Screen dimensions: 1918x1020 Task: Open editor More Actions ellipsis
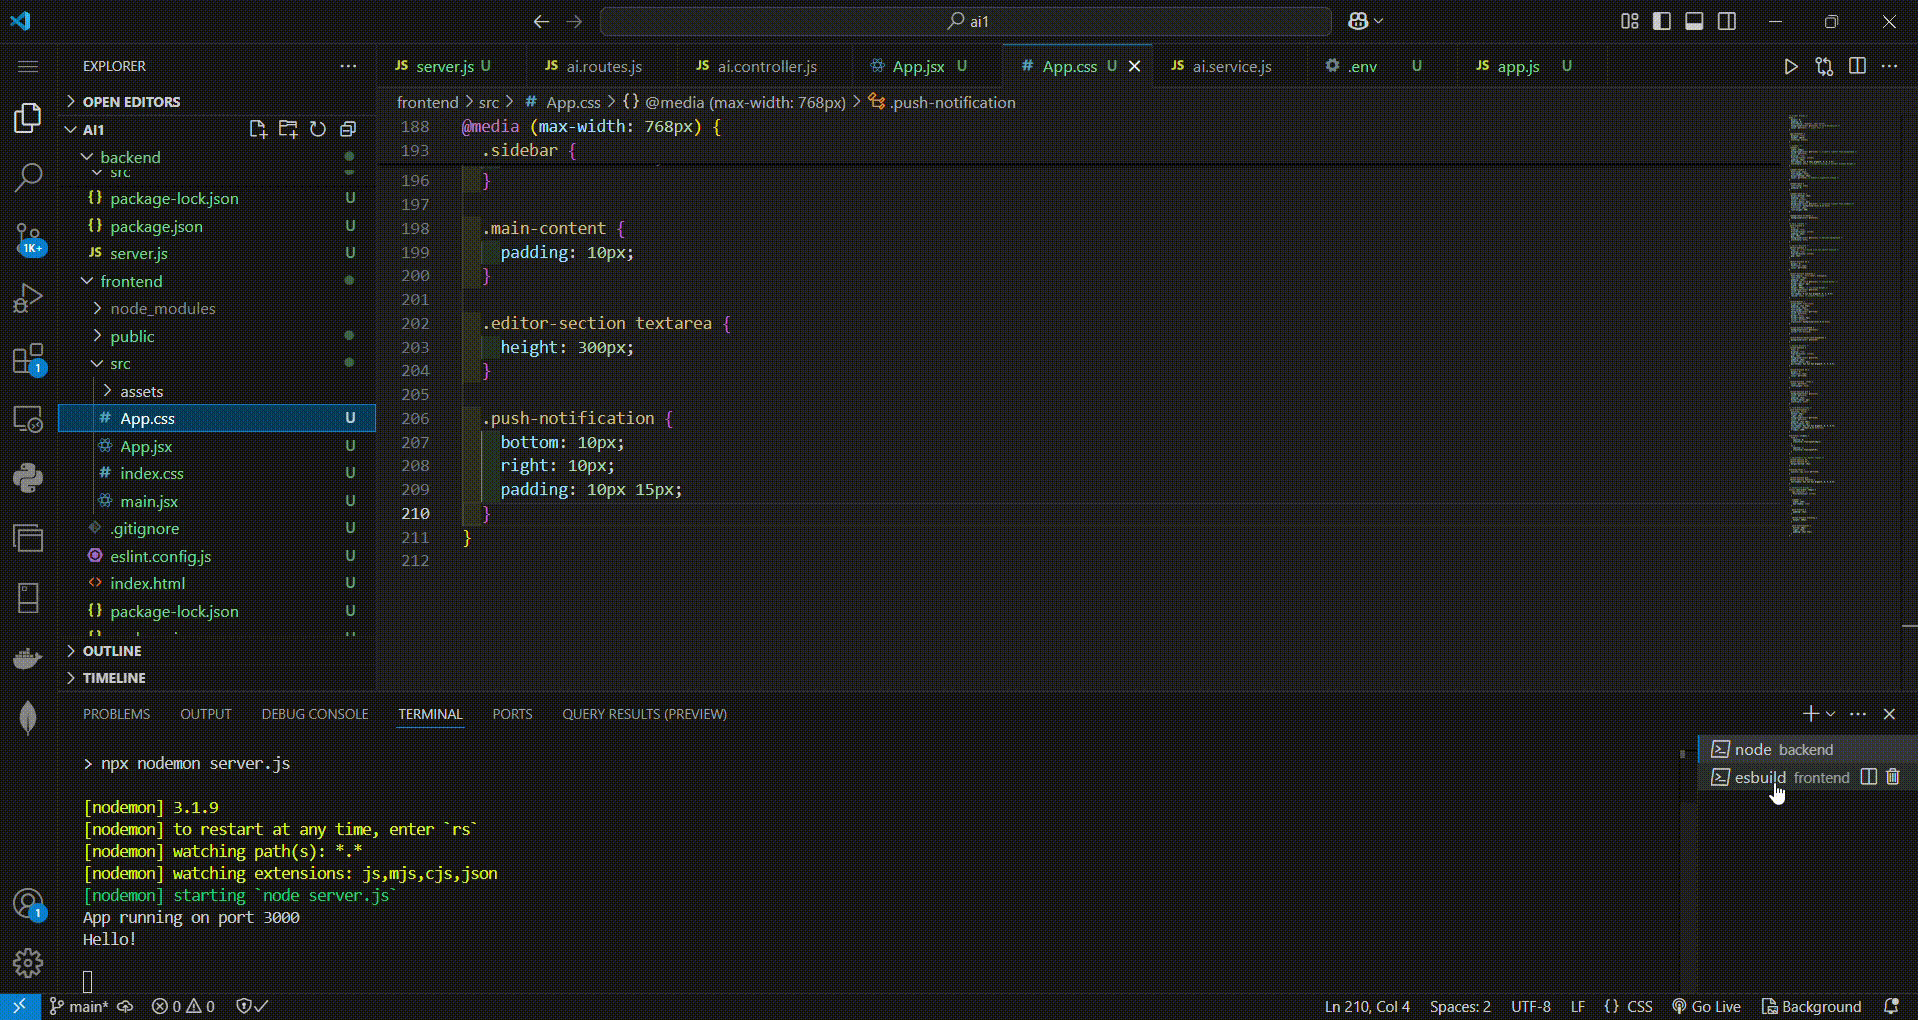coord(1889,66)
